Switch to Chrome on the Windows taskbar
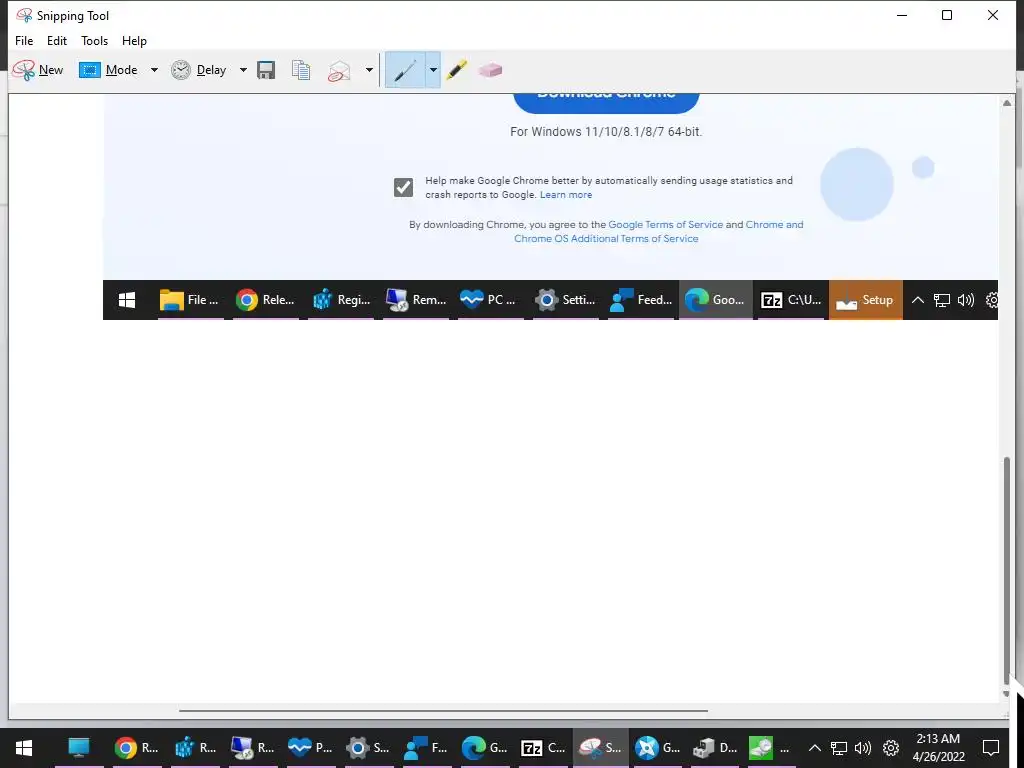The image size is (1024, 768). click(x=136, y=748)
